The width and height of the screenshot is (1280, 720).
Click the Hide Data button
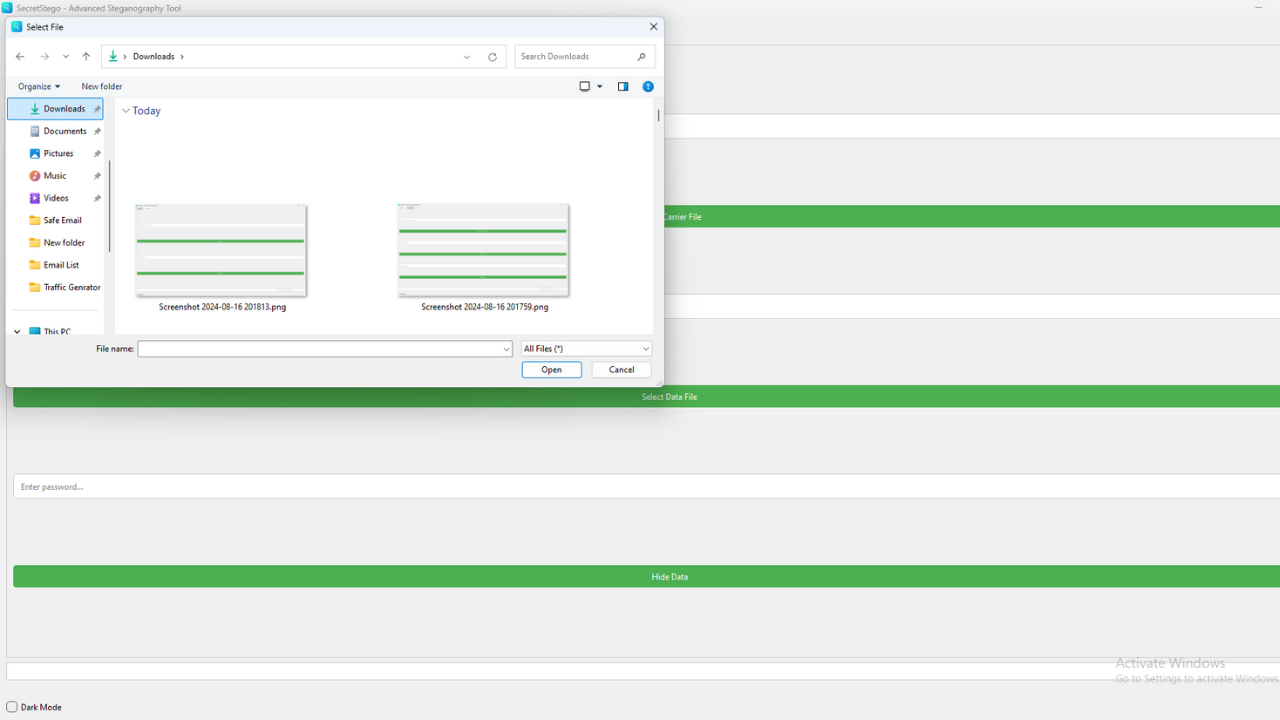coord(669,576)
